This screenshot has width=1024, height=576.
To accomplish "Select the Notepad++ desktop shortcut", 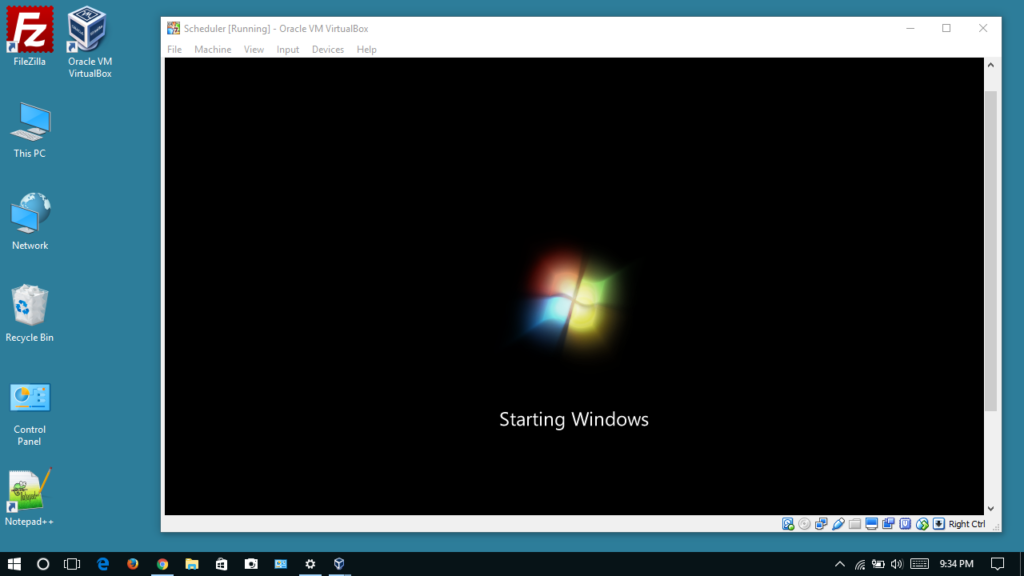I will 29,498.
